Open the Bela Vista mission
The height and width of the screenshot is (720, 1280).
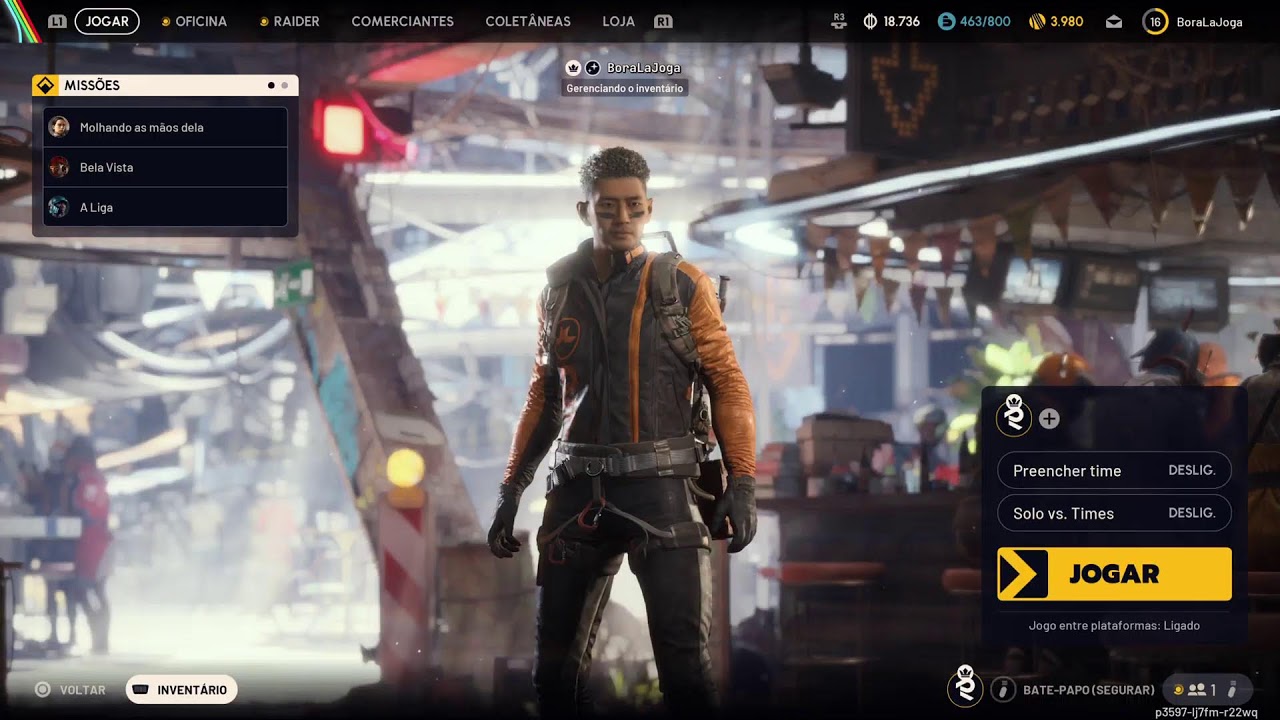pos(166,167)
